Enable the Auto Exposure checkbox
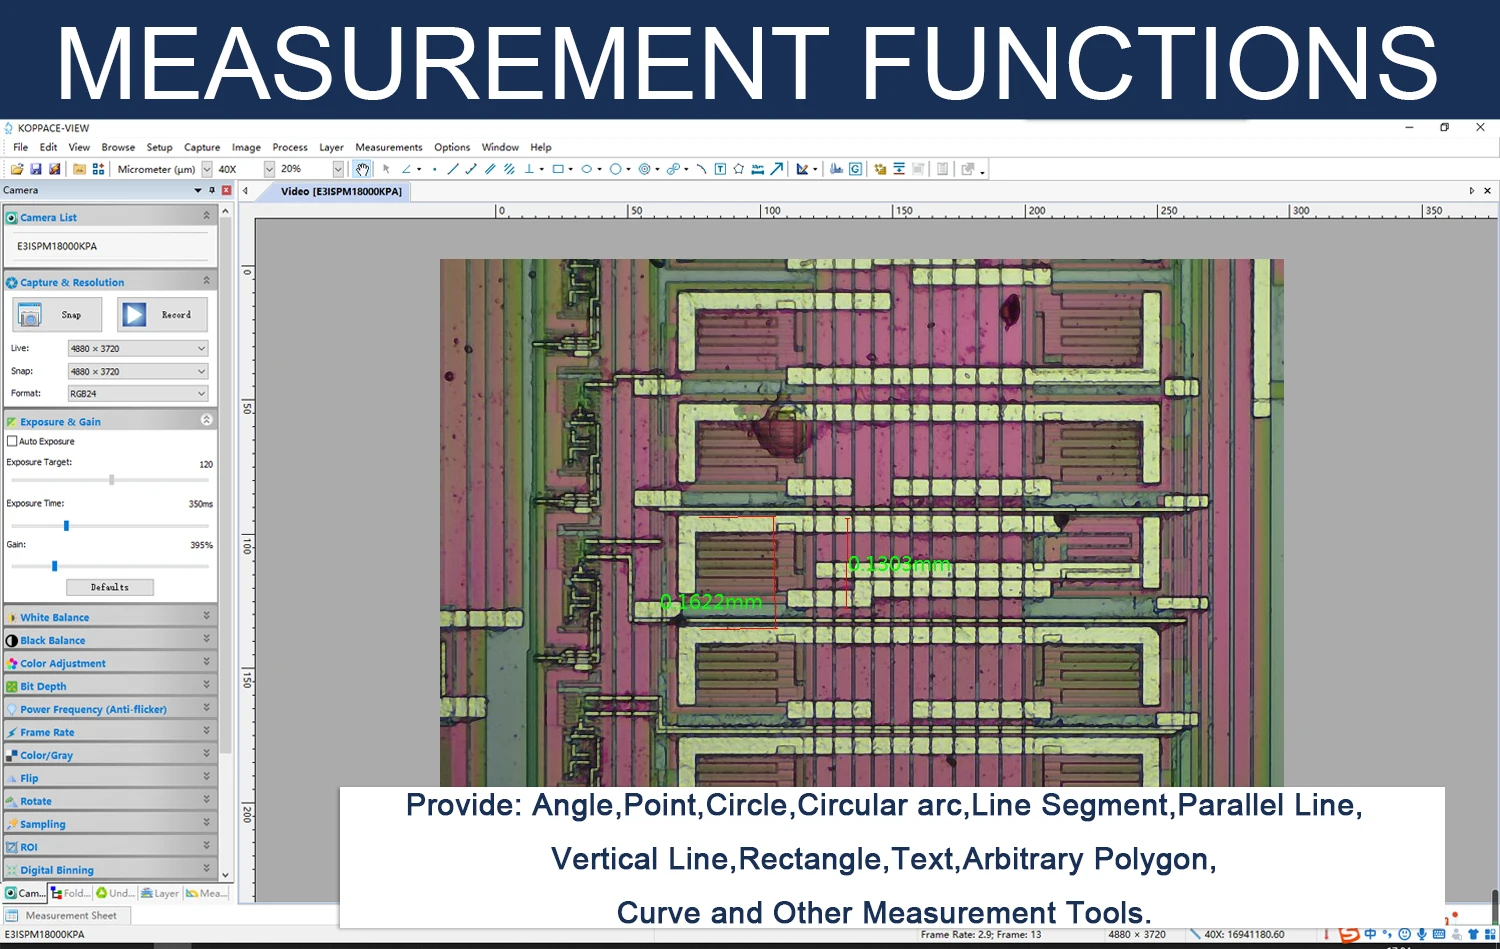The height and width of the screenshot is (949, 1500). [12, 441]
